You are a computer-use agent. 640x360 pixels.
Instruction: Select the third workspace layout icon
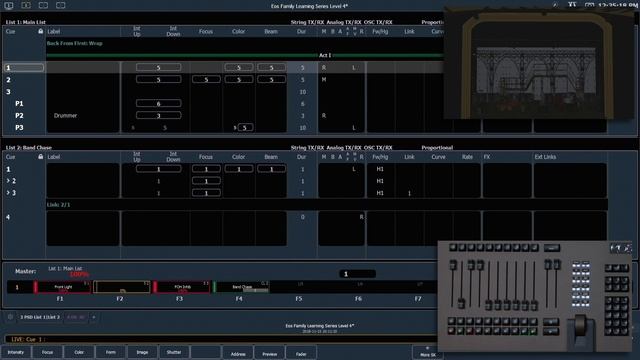[43, 5]
